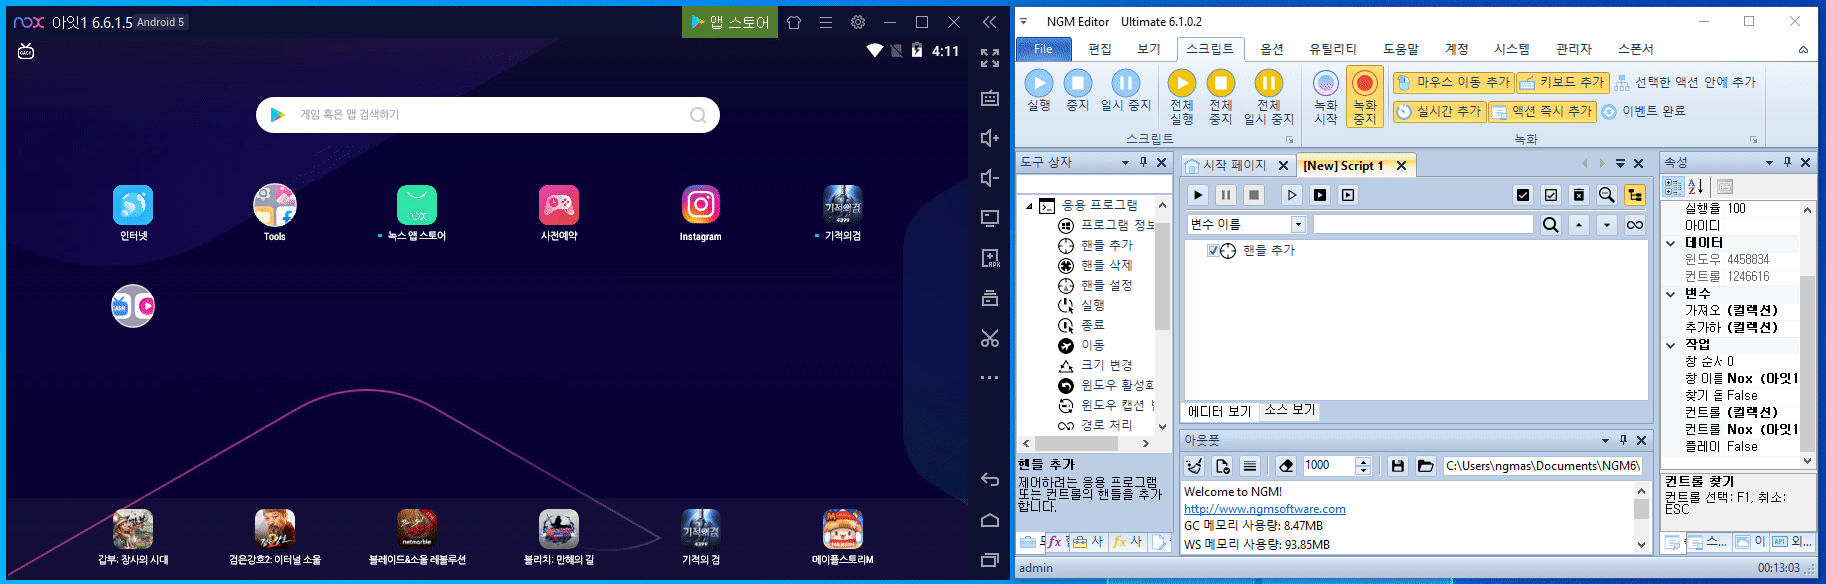This screenshot has height=584, width=1826.
Task: Click the yellow 전체 실행 (Run All) icon
Action: click(1182, 83)
